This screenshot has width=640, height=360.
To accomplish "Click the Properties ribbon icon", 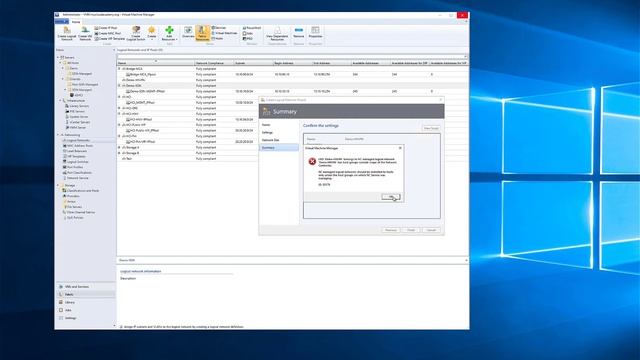I will (x=315, y=33).
